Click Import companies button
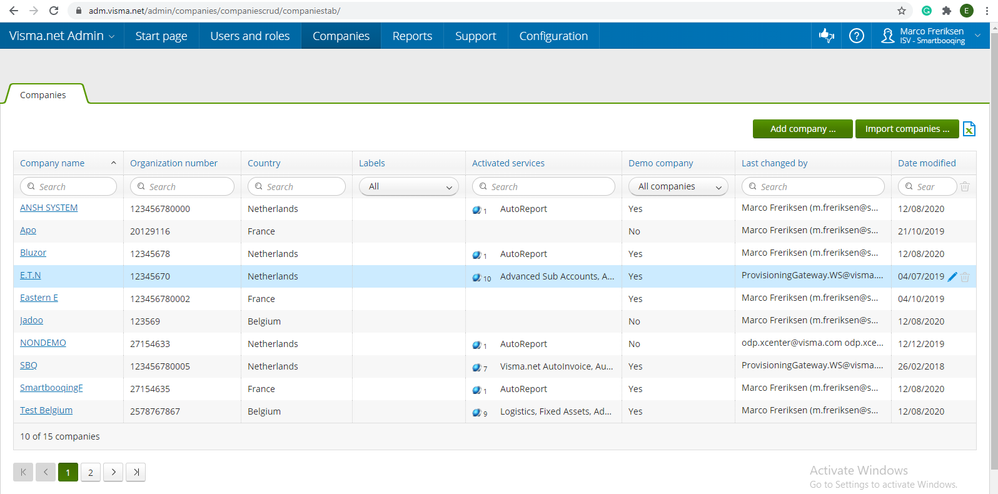Image resolution: width=998 pixels, height=494 pixels. tap(907, 129)
